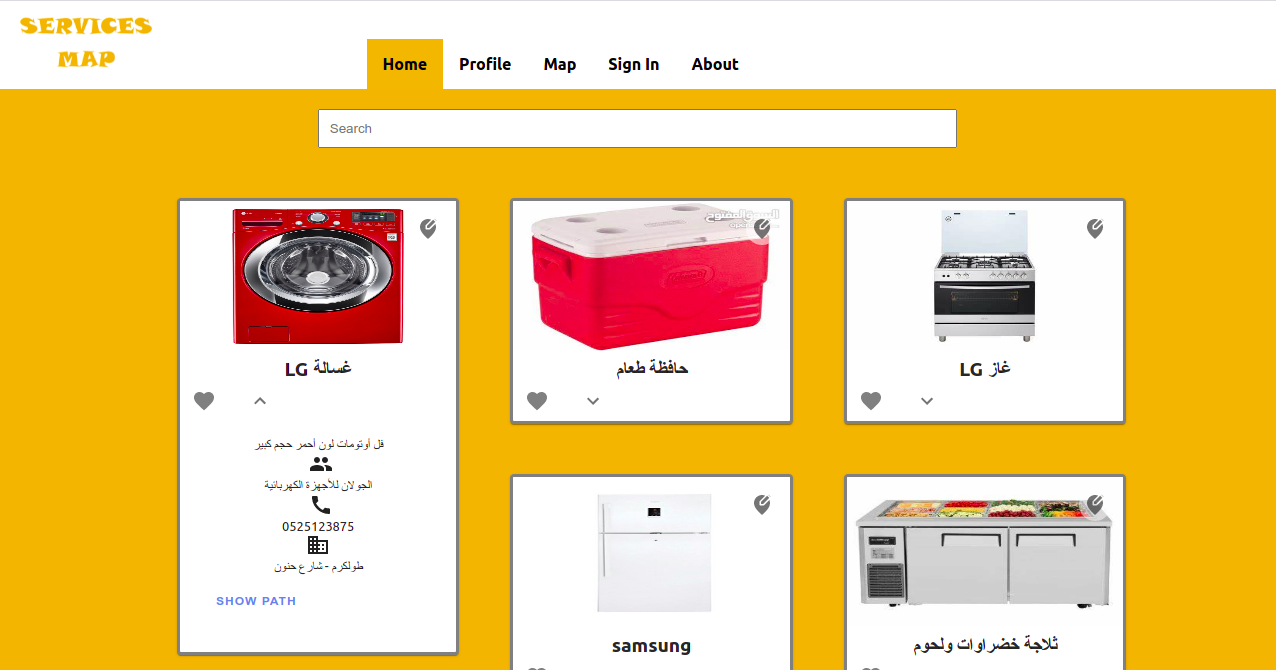
Task: Click the location pin on samsung fridge card
Action: pos(762,504)
